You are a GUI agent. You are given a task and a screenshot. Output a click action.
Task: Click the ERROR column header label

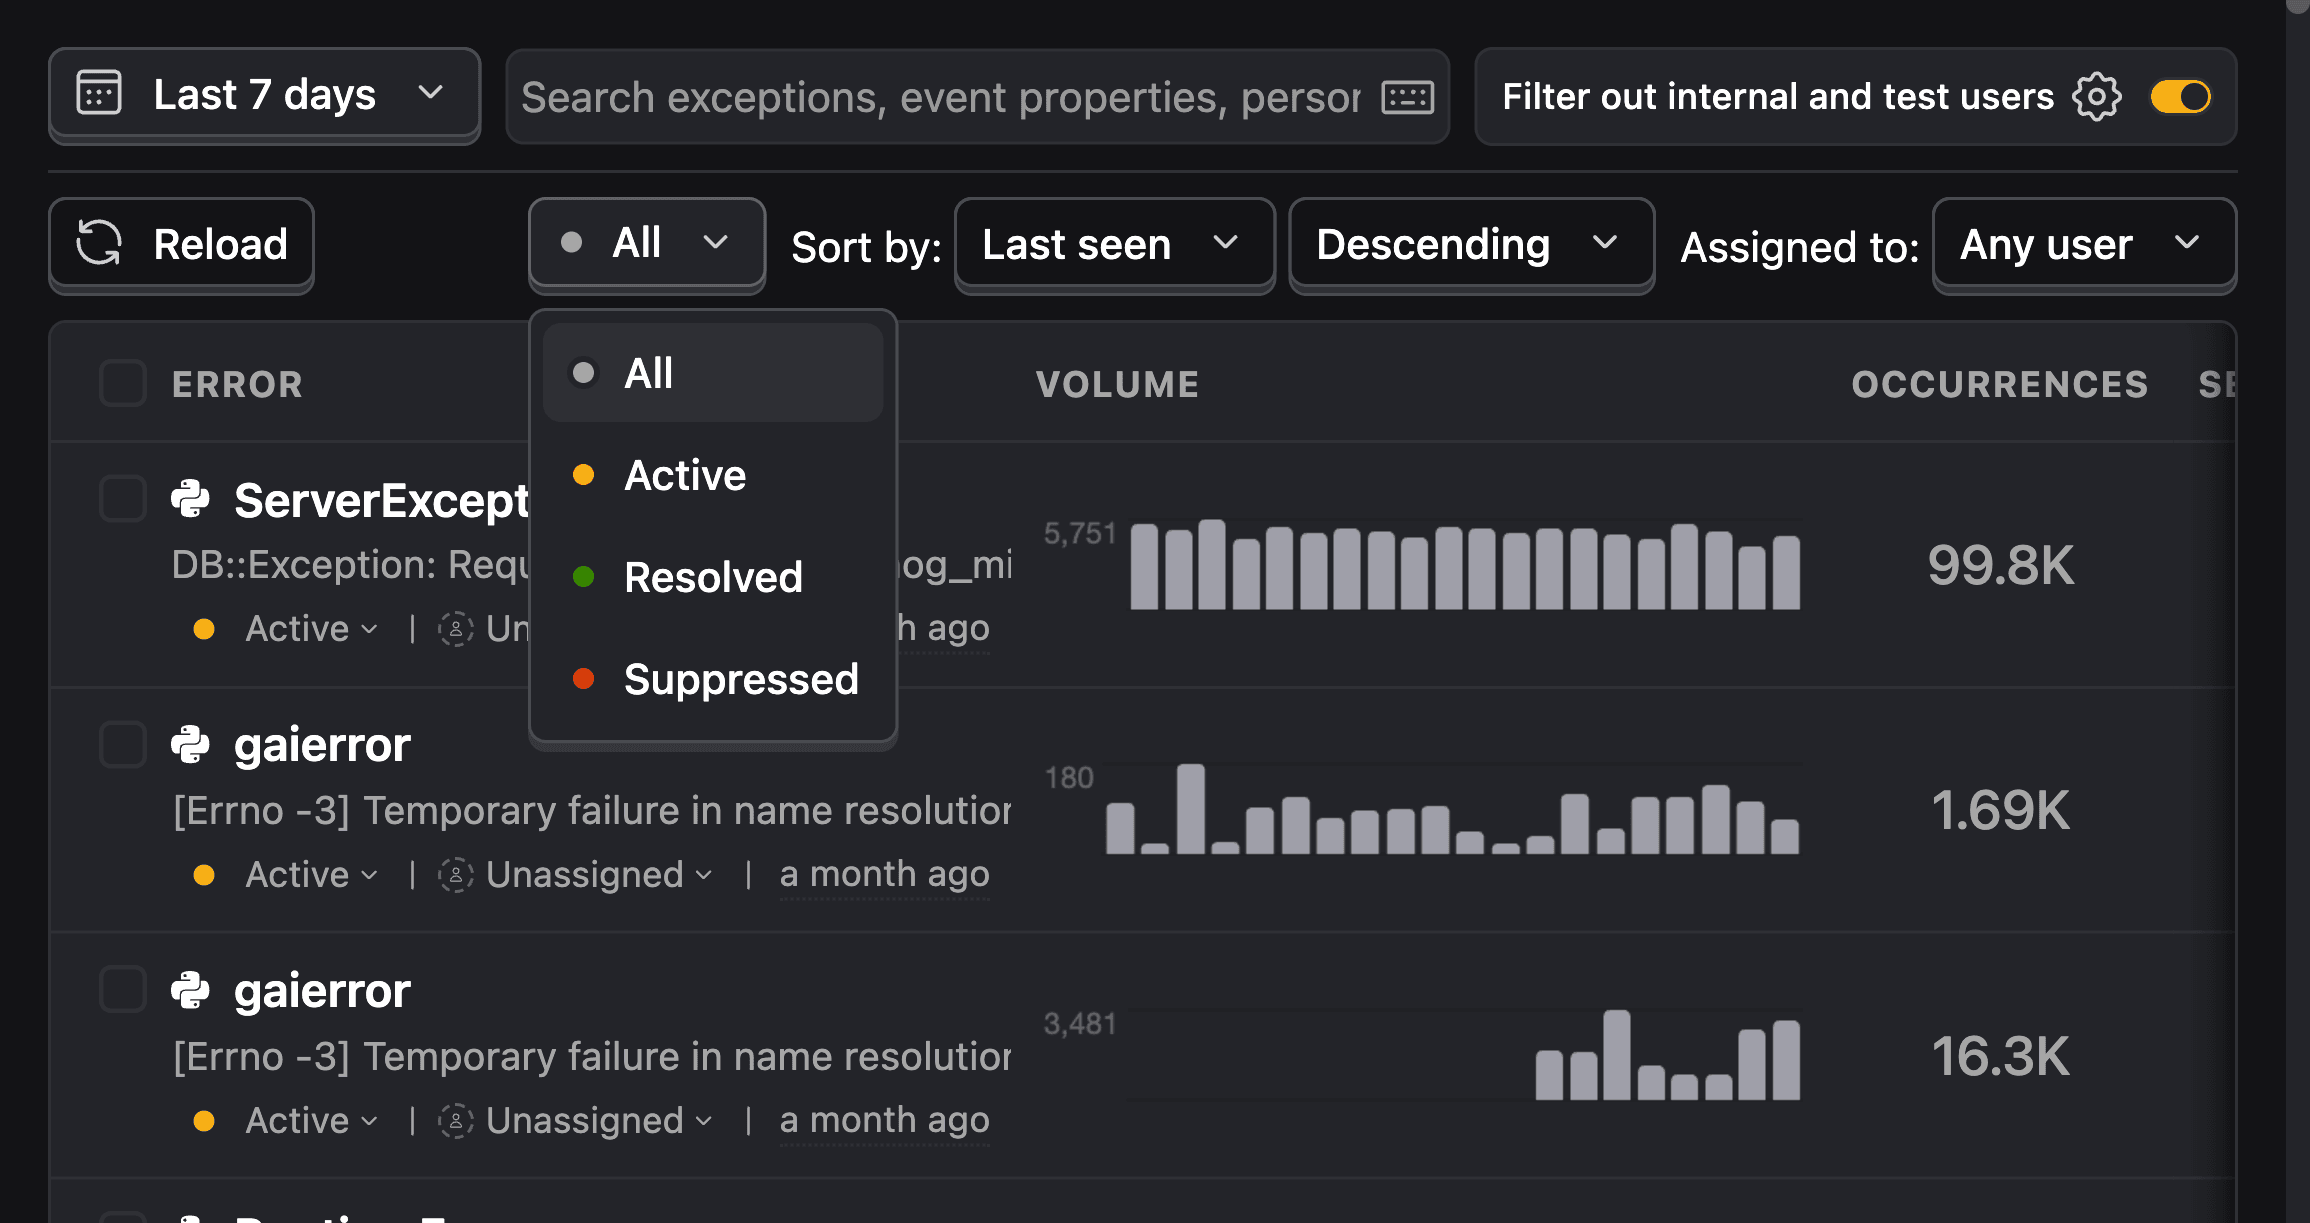point(237,384)
